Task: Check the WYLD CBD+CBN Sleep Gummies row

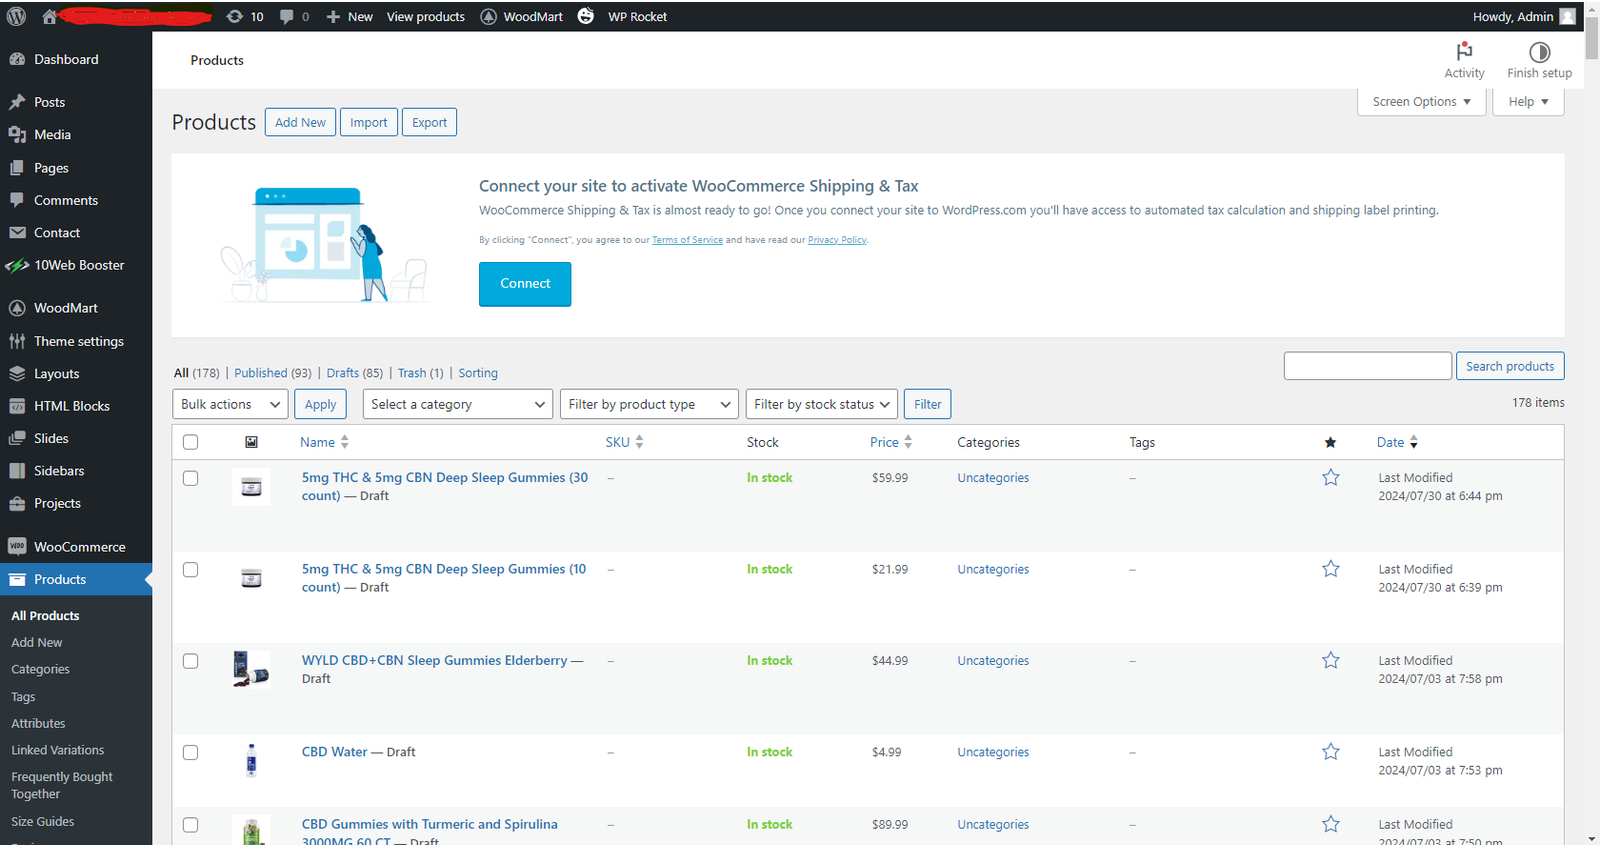Action: (x=190, y=661)
